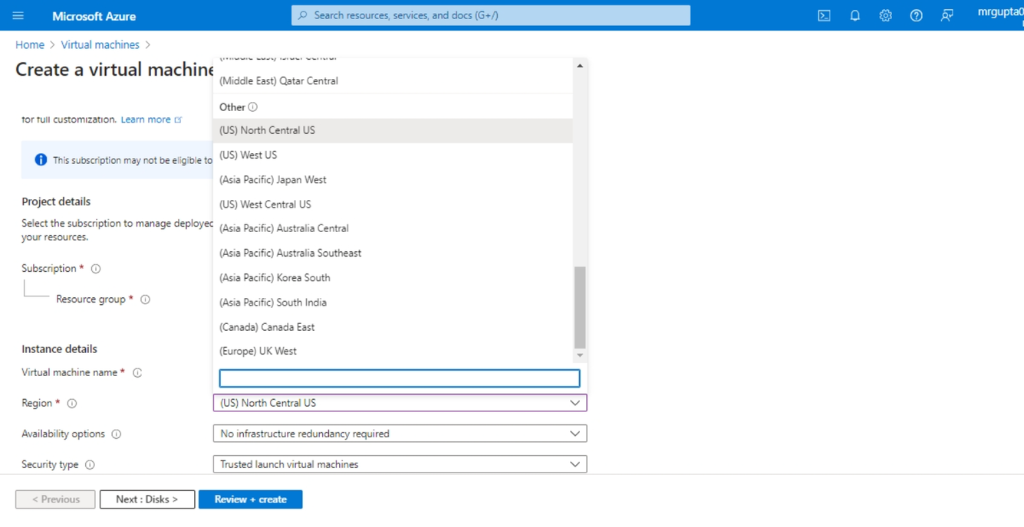The width and height of the screenshot is (1024, 527).
Task: Focus the region filter text box
Action: tap(399, 378)
